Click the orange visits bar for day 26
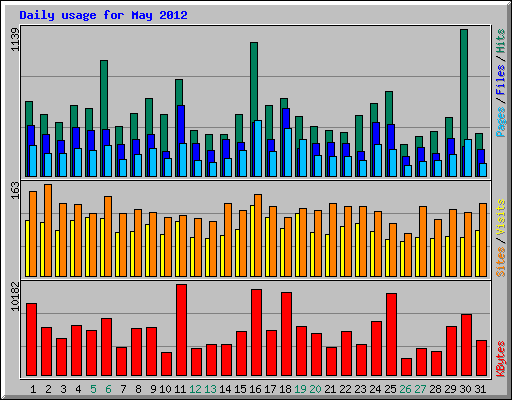The image size is (512, 400). pos(408,255)
